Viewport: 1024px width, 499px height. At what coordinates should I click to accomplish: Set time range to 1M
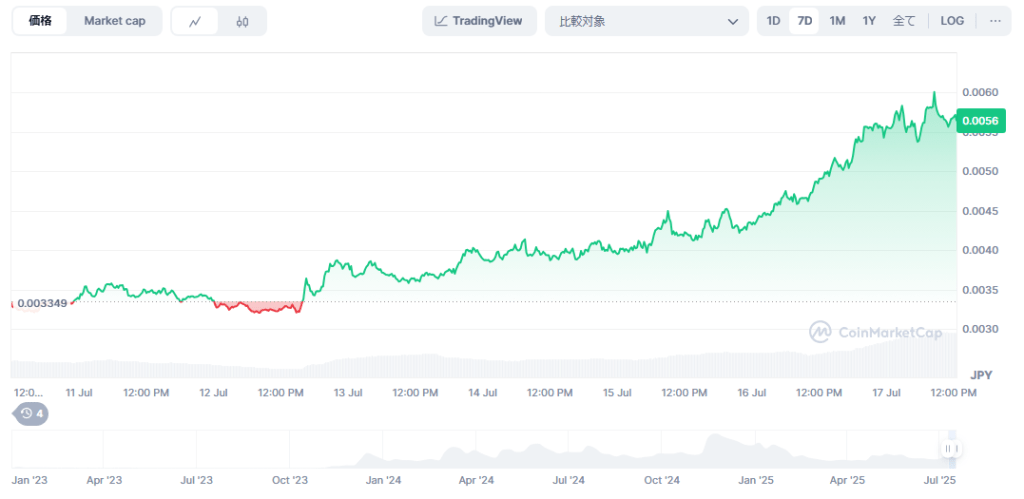(837, 21)
